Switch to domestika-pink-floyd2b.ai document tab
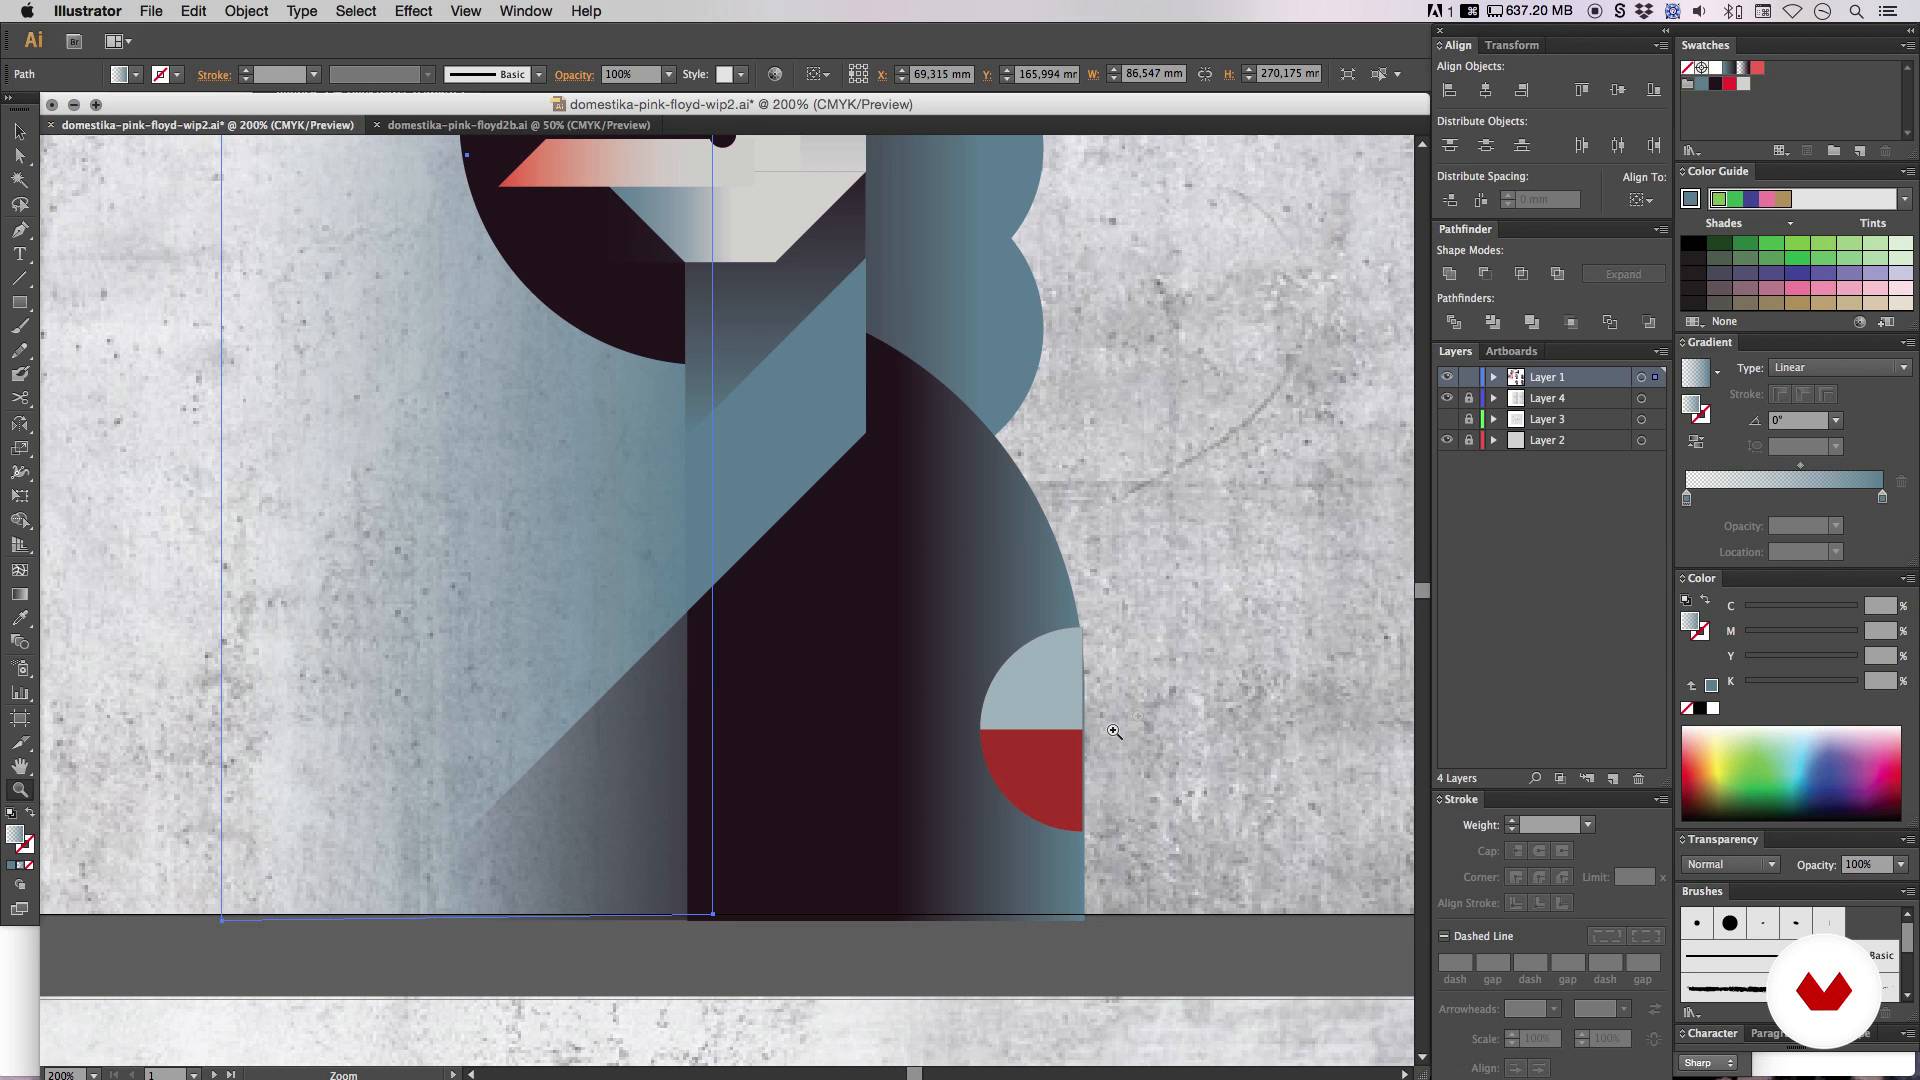Screen dimensions: 1920x1080 coord(518,125)
